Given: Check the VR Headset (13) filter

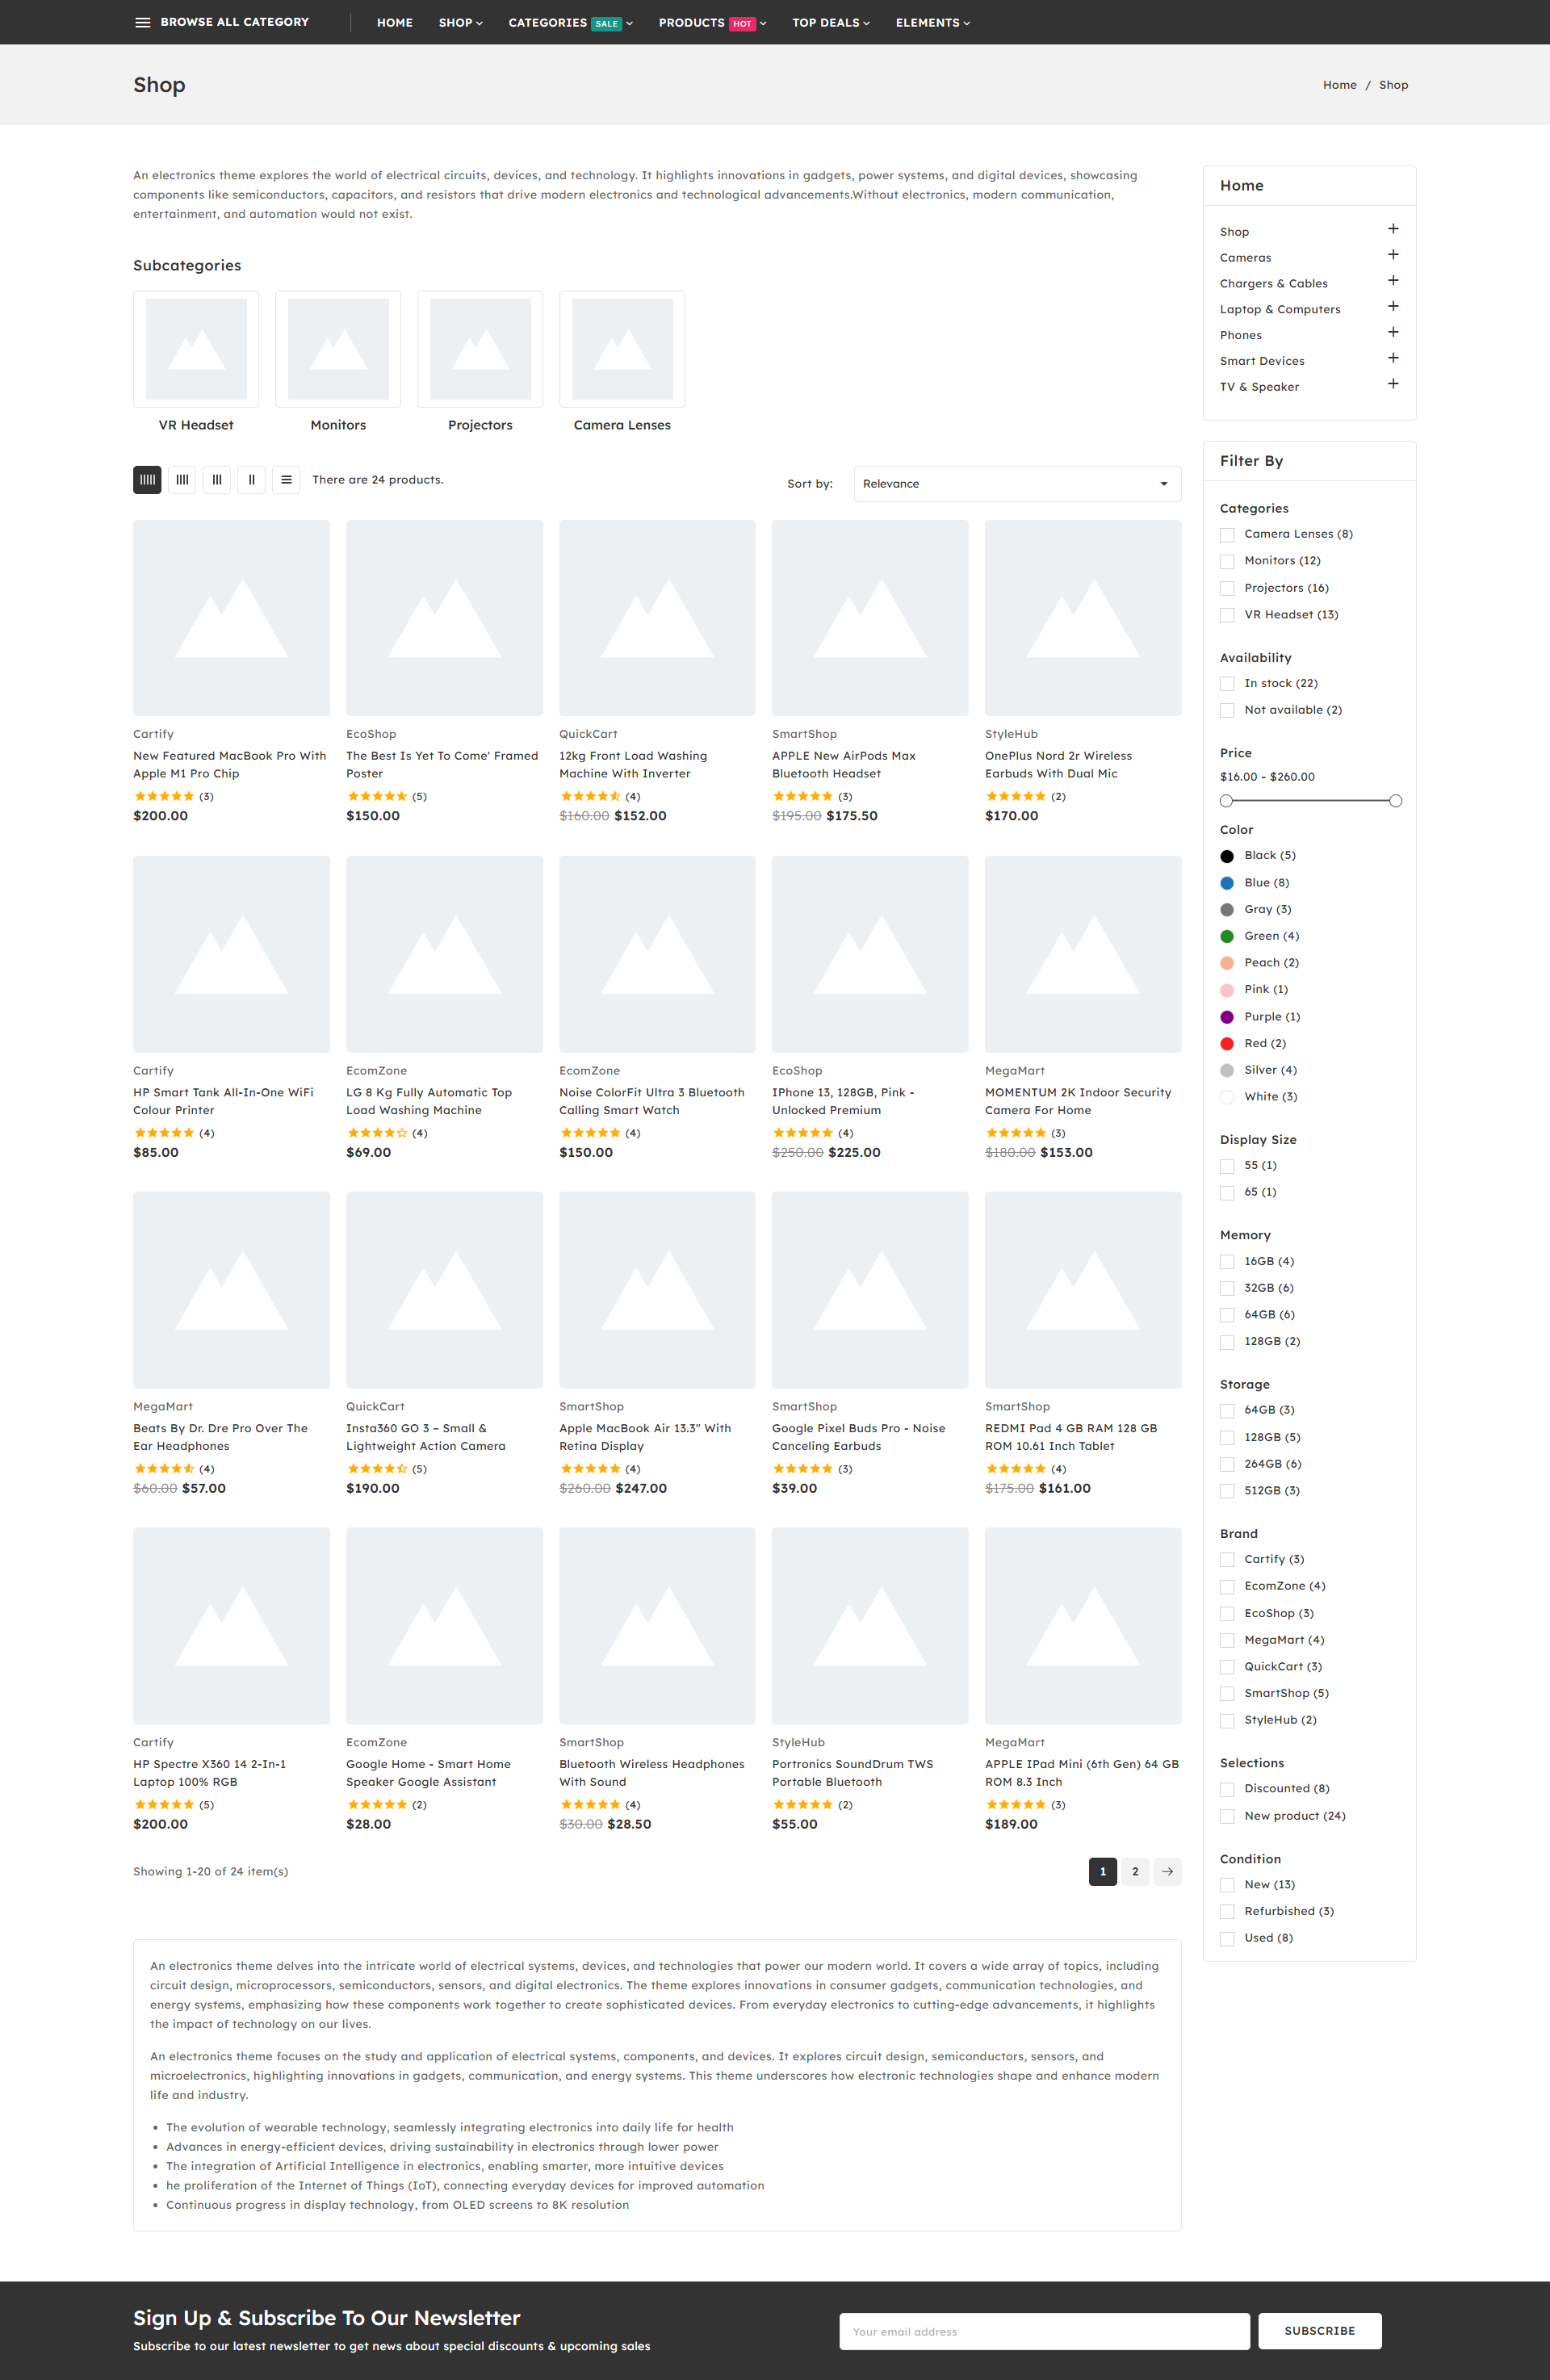Looking at the screenshot, I should pos(1227,616).
